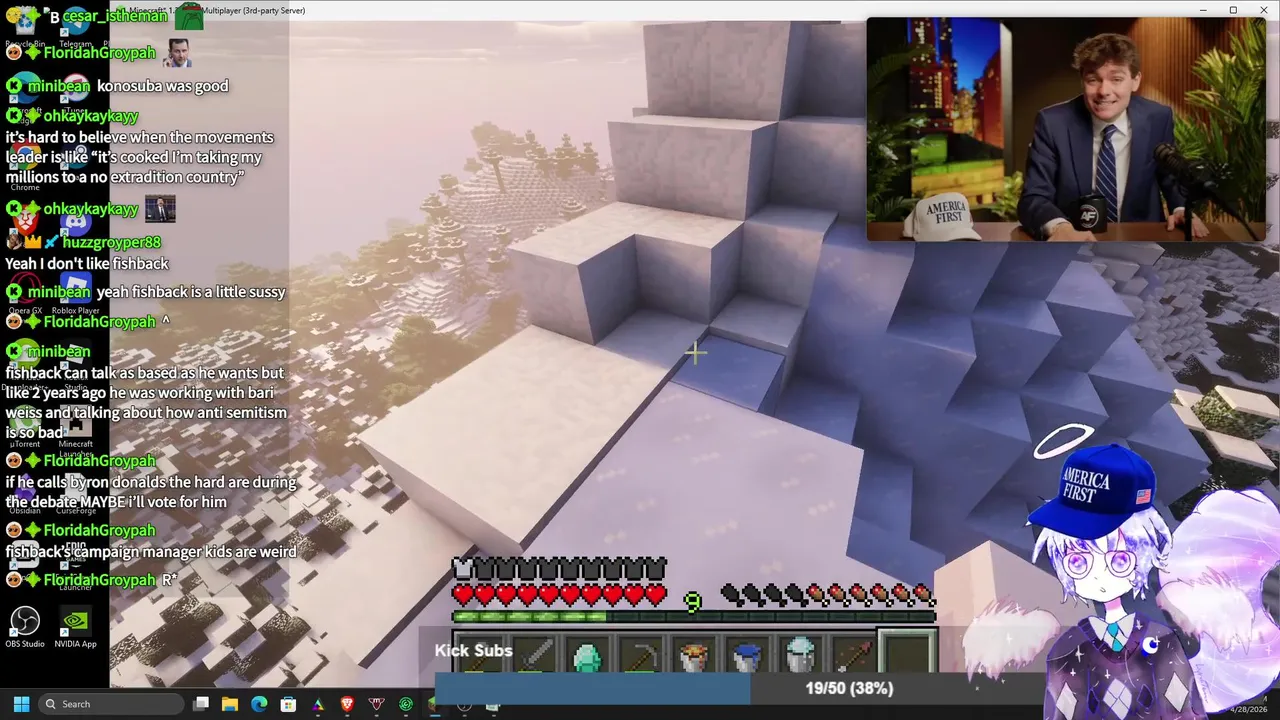This screenshot has width=1280, height=720.
Task: Select the sword slot in the hotbar
Action: pos(535,656)
